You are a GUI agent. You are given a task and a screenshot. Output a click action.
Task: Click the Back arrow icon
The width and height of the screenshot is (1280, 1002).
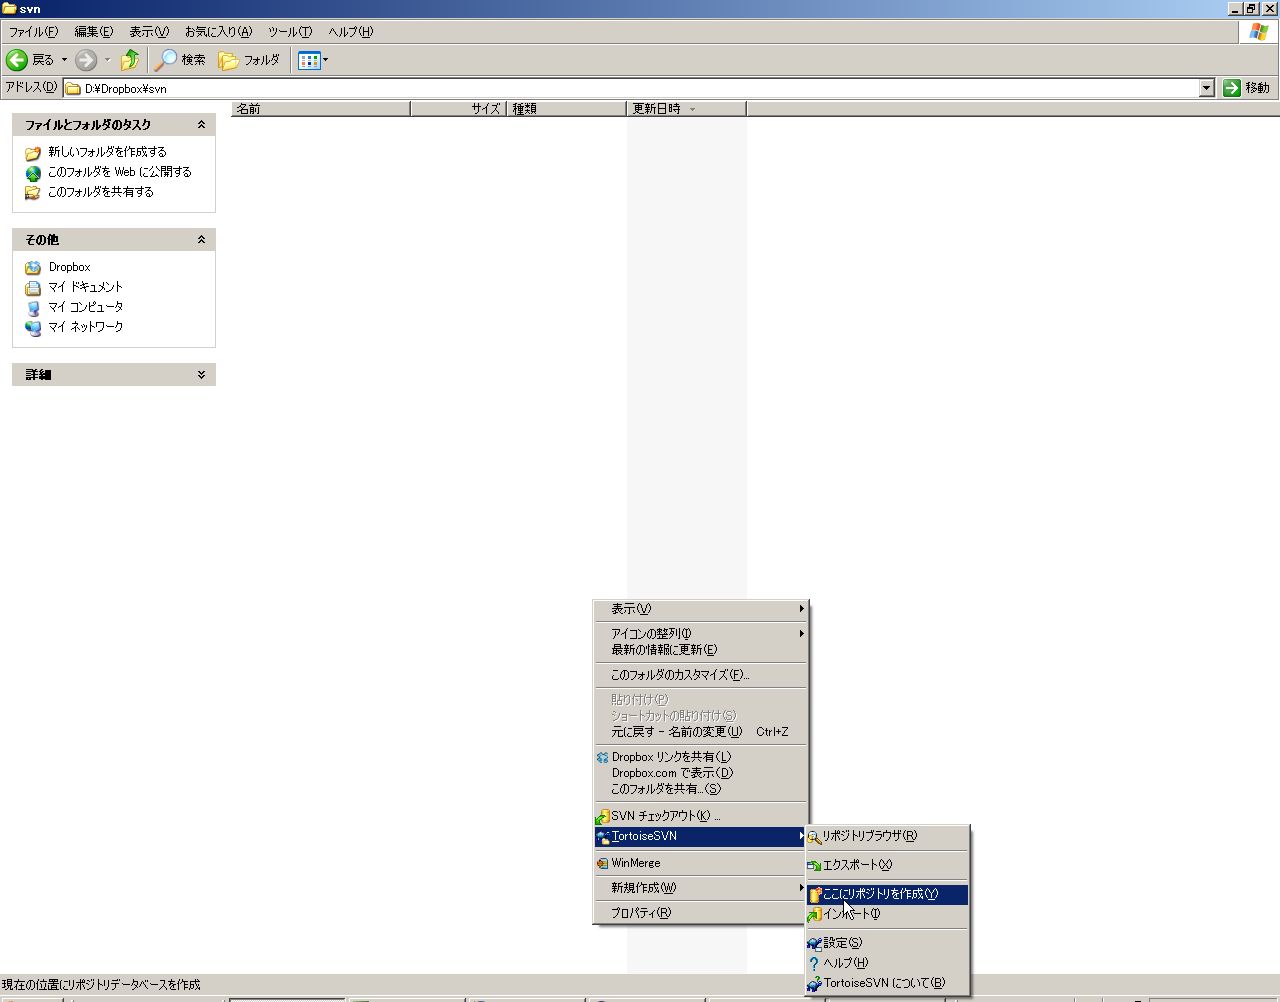point(17,60)
